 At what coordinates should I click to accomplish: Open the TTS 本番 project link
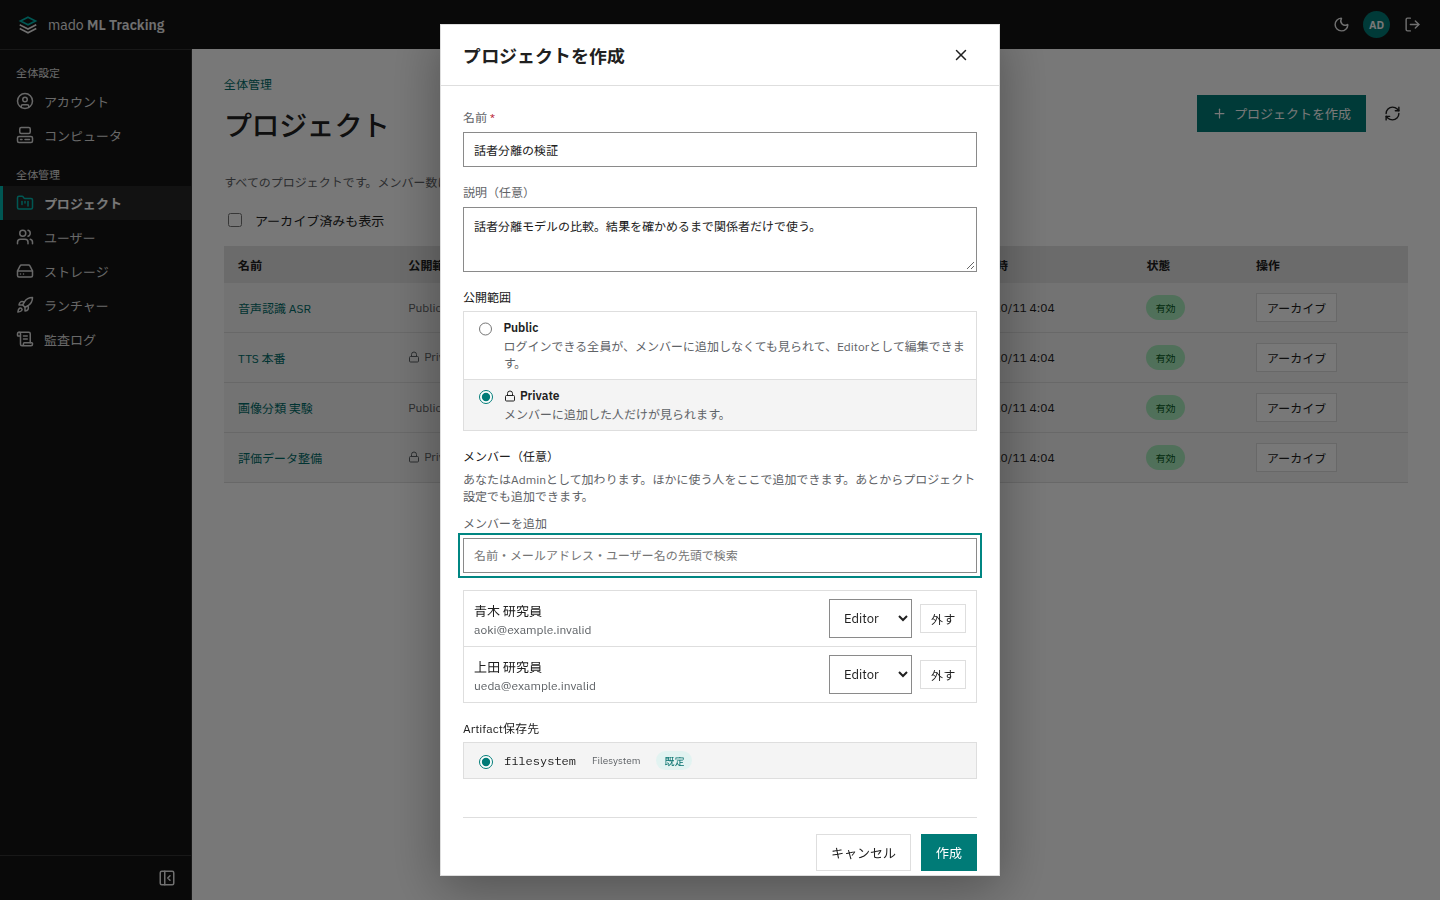coord(262,359)
